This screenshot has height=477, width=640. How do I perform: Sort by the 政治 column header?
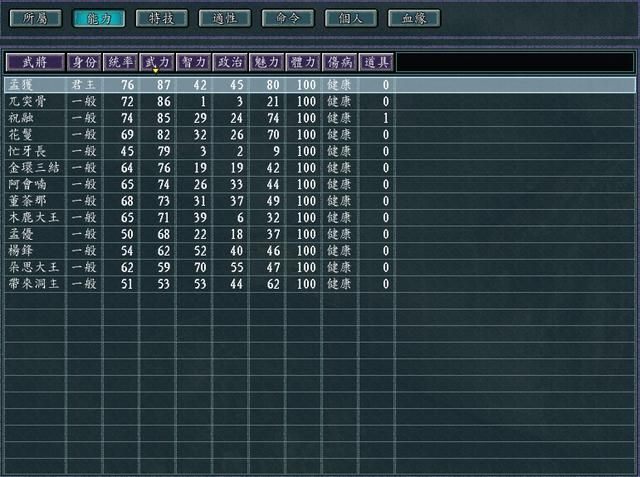(x=230, y=62)
